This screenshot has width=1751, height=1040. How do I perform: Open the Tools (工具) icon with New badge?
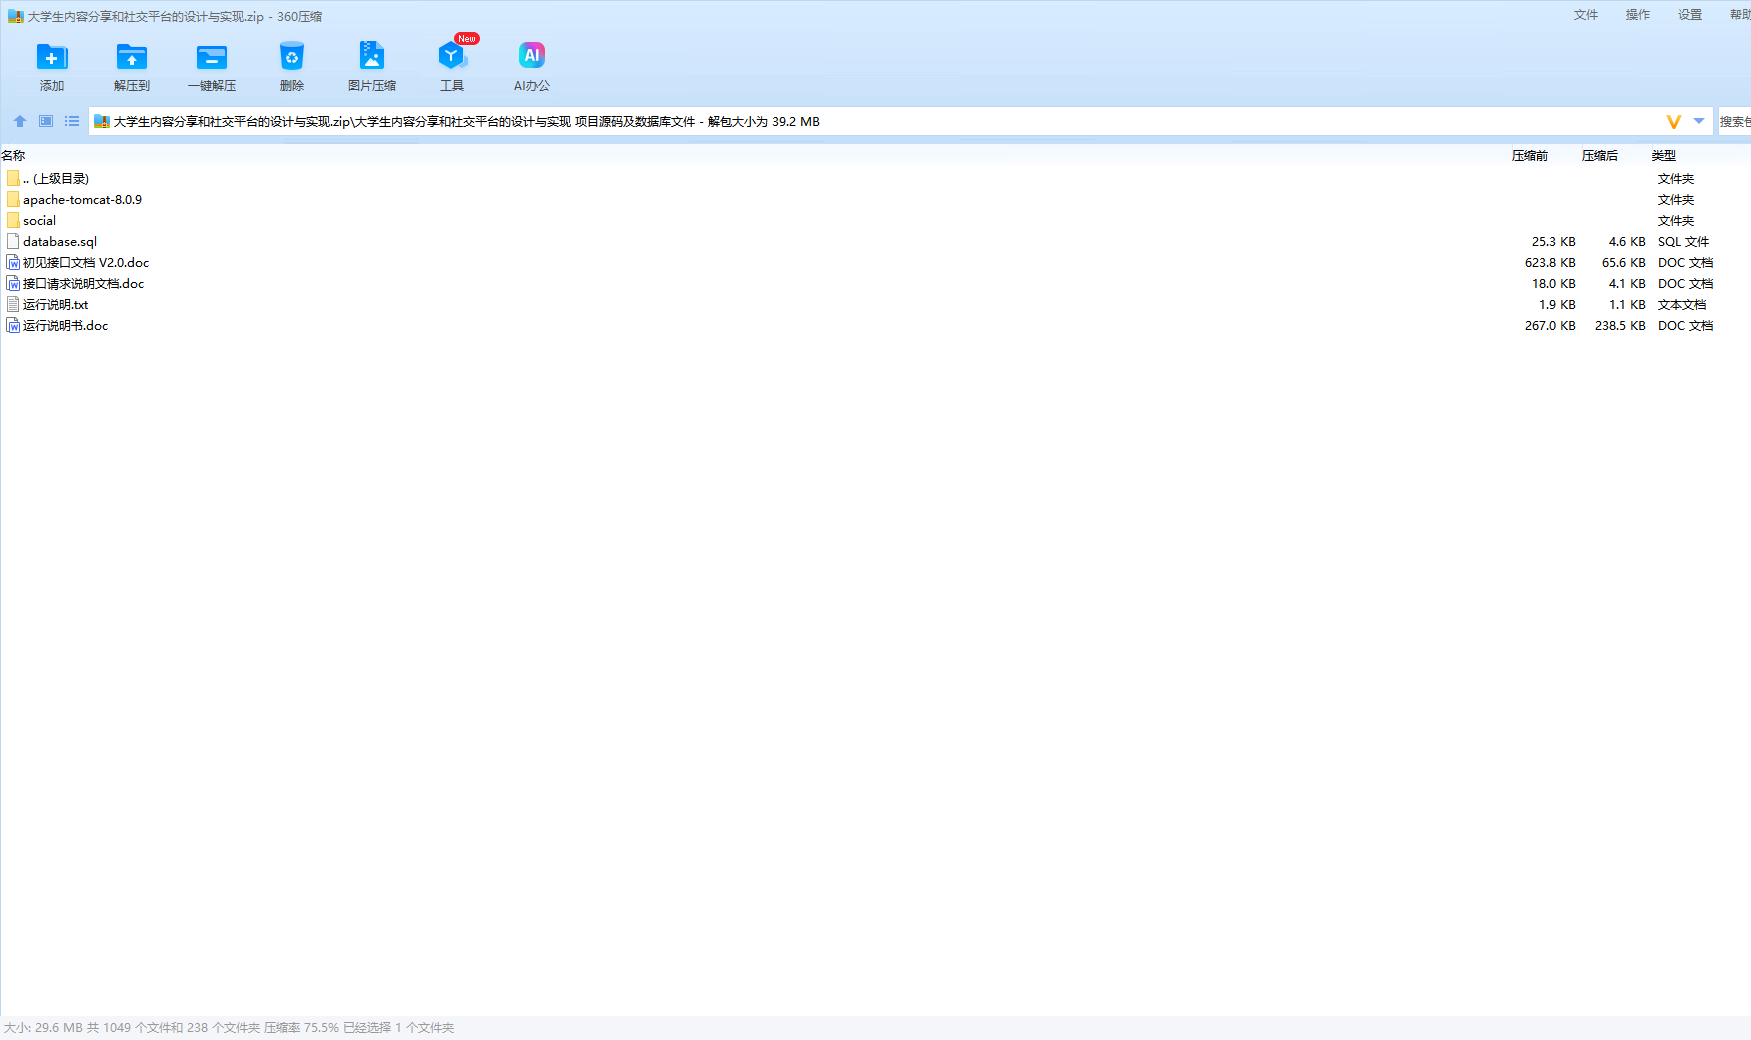pos(452,58)
